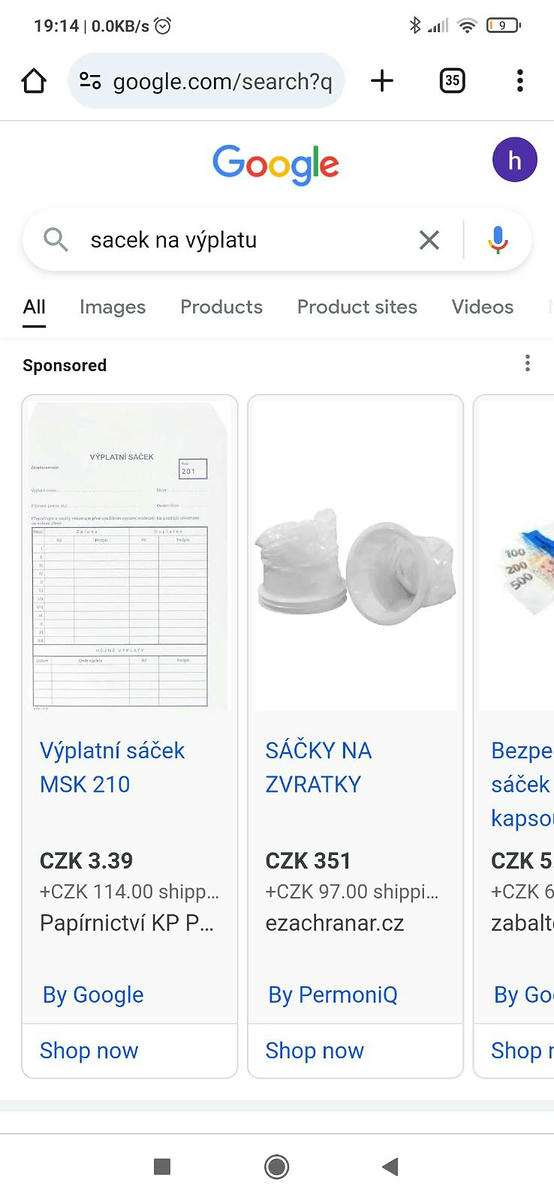Open Chrome three-dot overflow menu

click(x=520, y=82)
